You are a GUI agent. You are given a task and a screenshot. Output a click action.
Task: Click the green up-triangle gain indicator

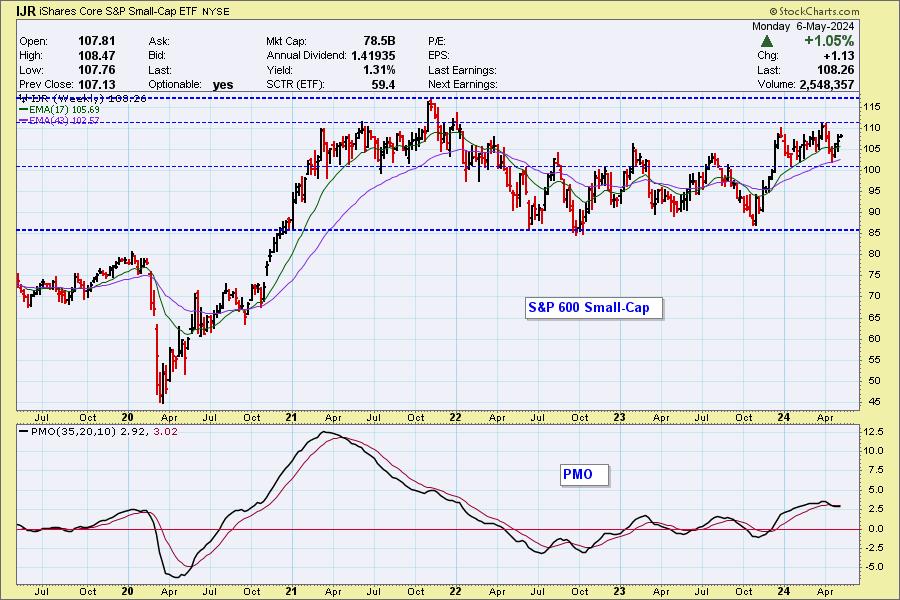[x=766, y=41]
